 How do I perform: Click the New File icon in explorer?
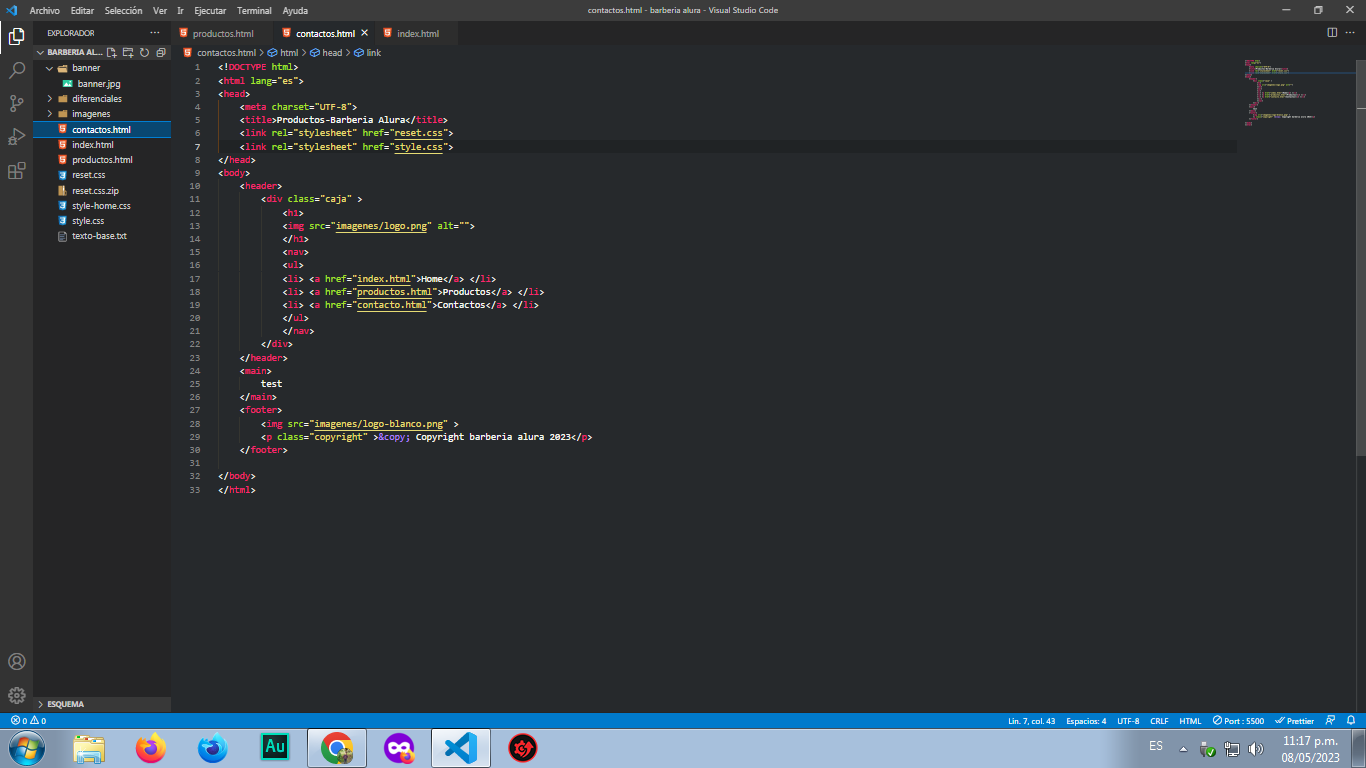pyautogui.click(x=112, y=52)
